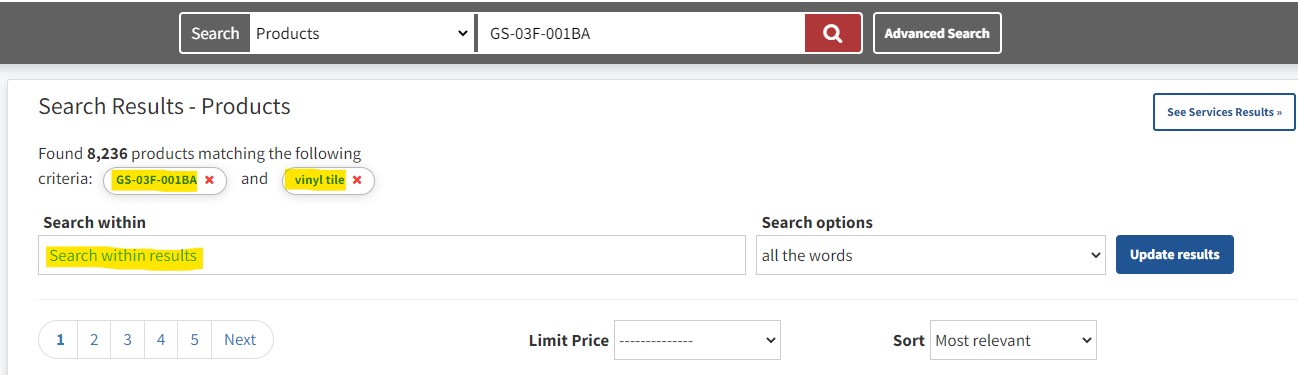Remove the vinyl tile filter tag

[356, 180]
